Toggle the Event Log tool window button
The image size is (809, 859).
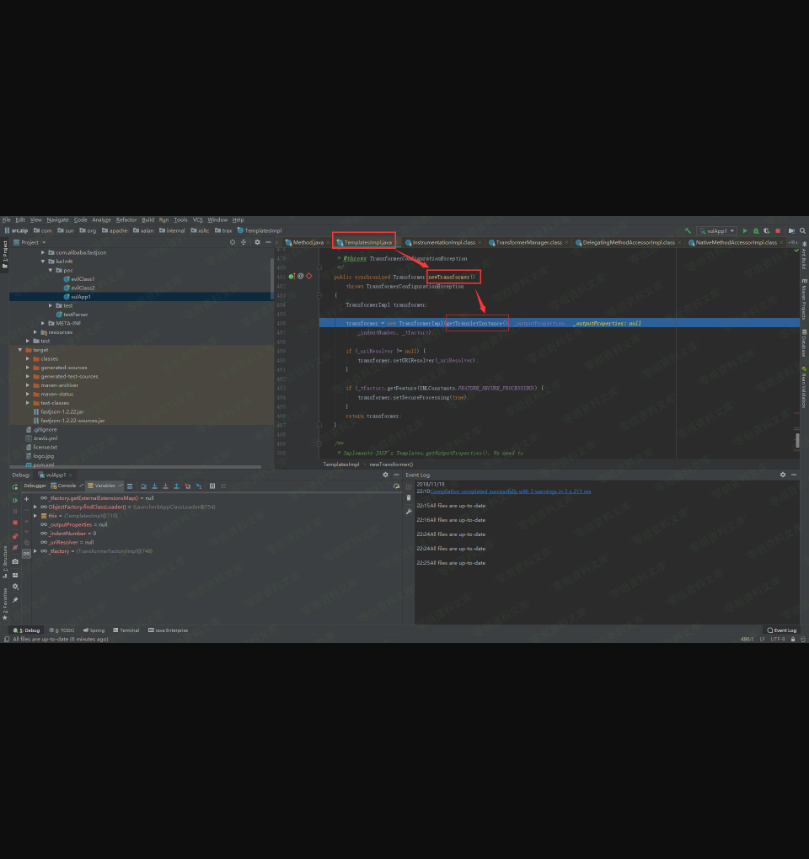point(781,631)
